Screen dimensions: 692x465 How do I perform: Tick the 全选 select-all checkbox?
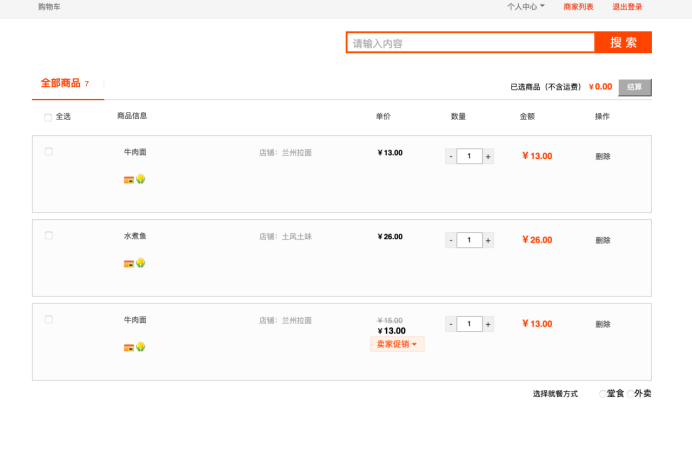(x=48, y=117)
